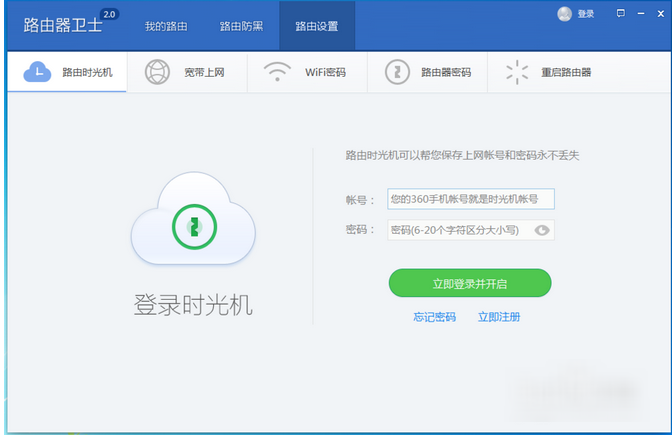Click the WiFi signal icon
Viewport: 672px width, 435px height.
[277, 72]
